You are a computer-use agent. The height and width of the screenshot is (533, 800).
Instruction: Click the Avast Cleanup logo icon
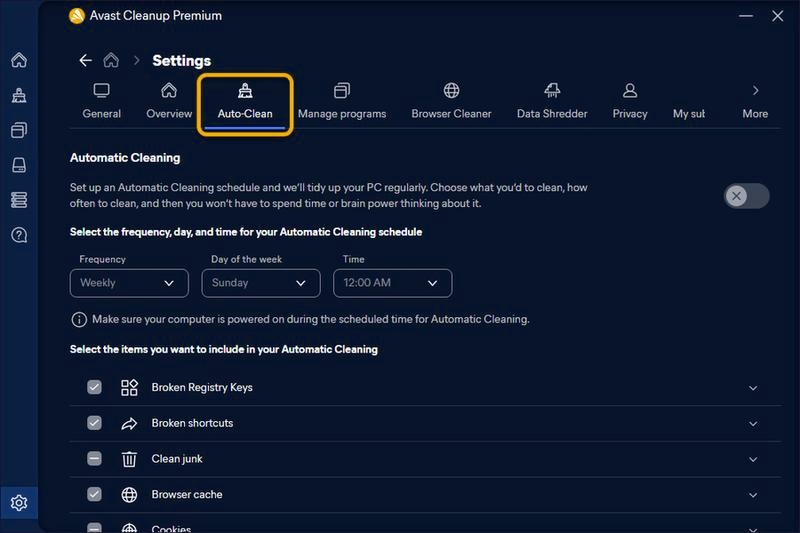[77, 16]
